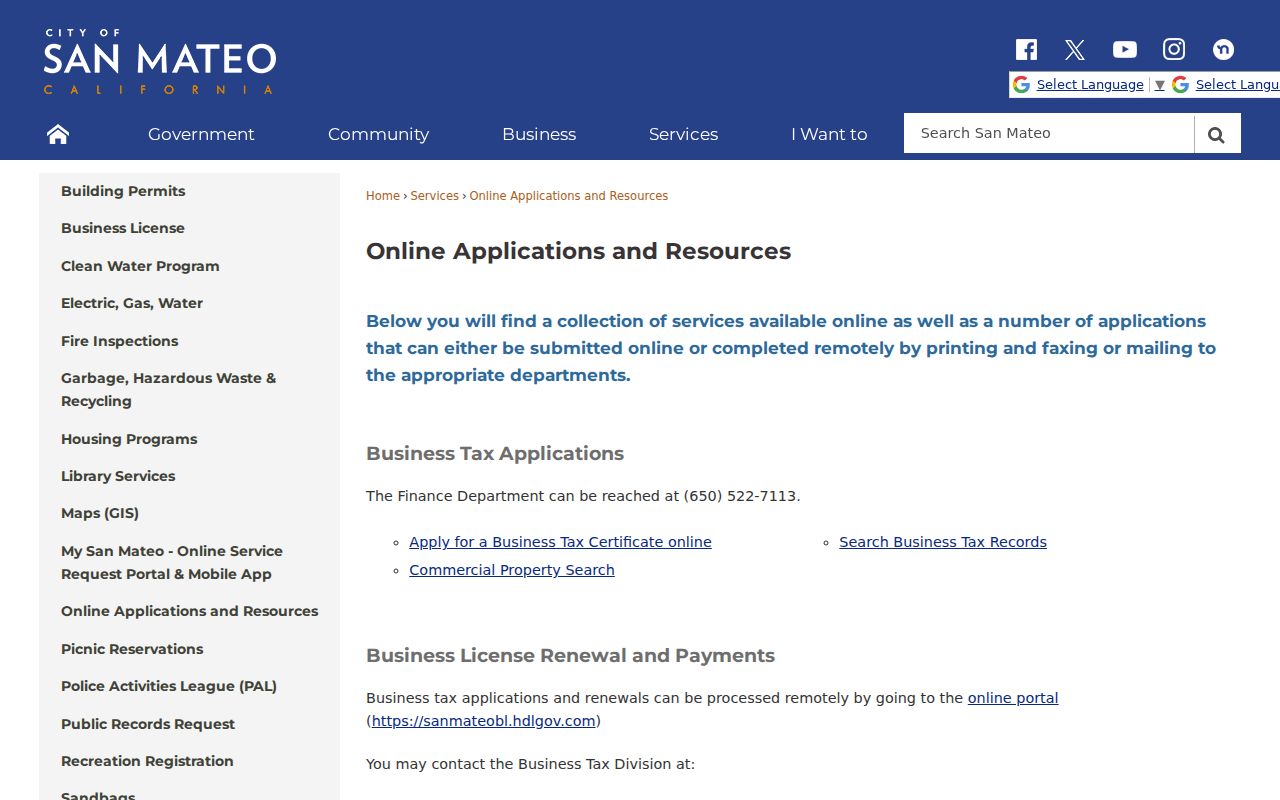1280x800 pixels.
Task: Open the sanmateobl.hdlgov.com URL link
Action: [x=484, y=721]
